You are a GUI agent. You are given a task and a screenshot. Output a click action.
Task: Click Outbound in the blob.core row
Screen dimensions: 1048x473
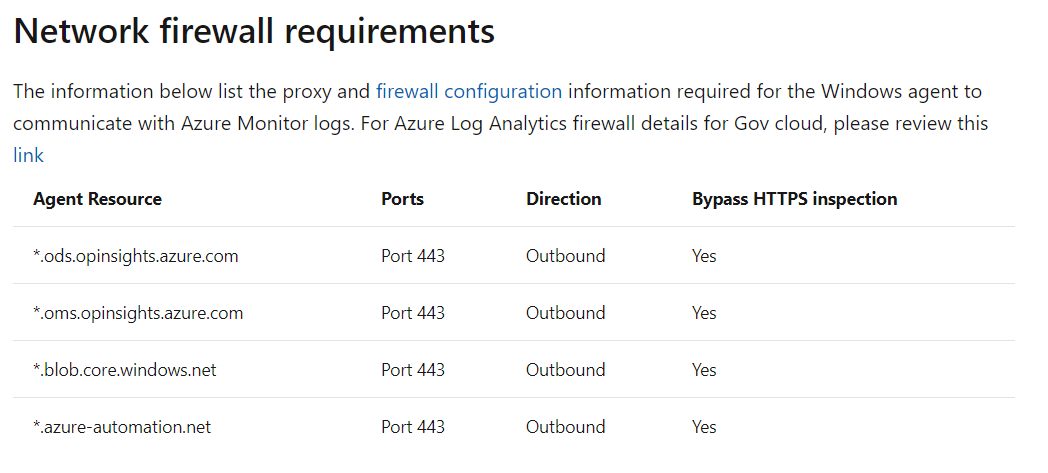click(x=565, y=369)
